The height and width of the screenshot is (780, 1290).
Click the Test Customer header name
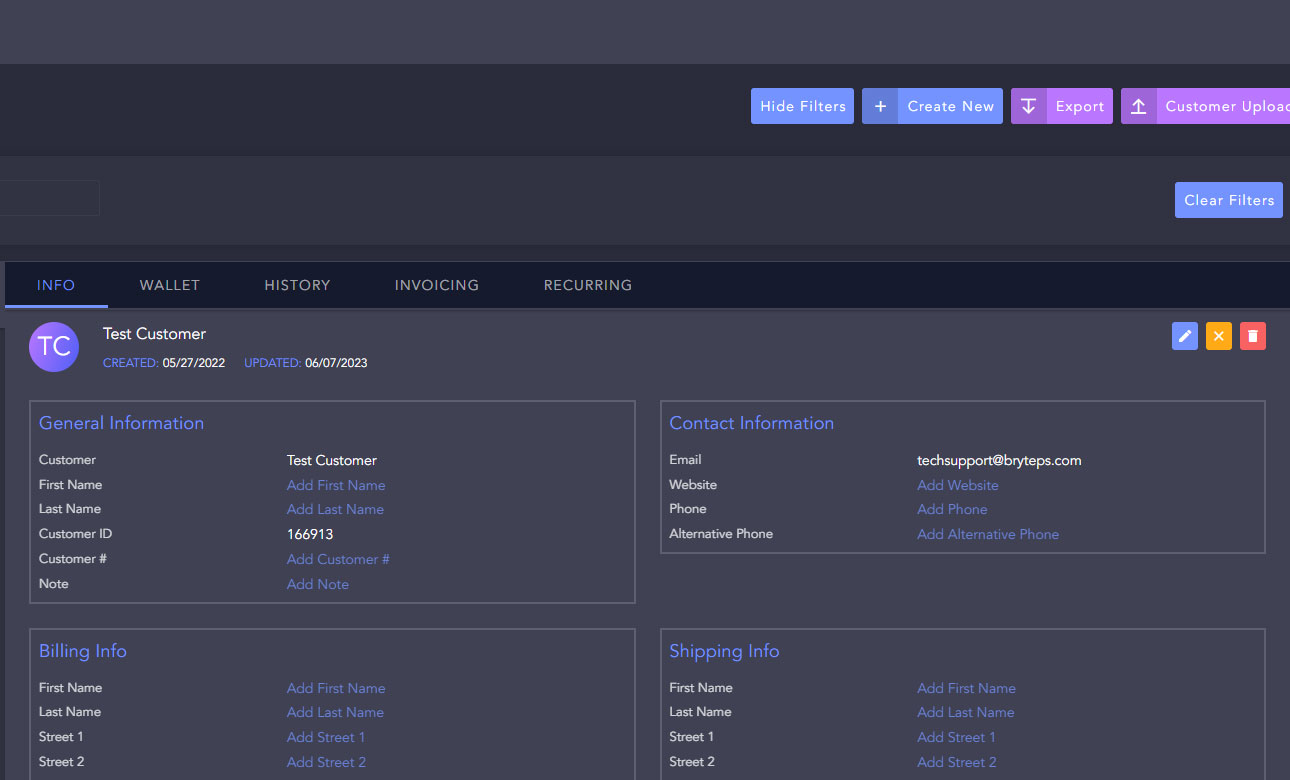[x=154, y=333]
